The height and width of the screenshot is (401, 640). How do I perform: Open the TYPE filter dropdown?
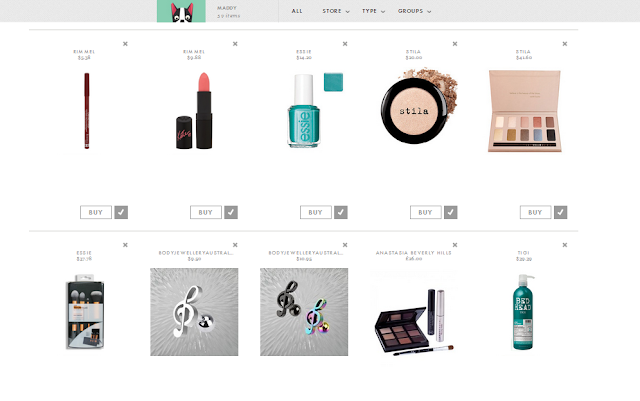pos(373,11)
